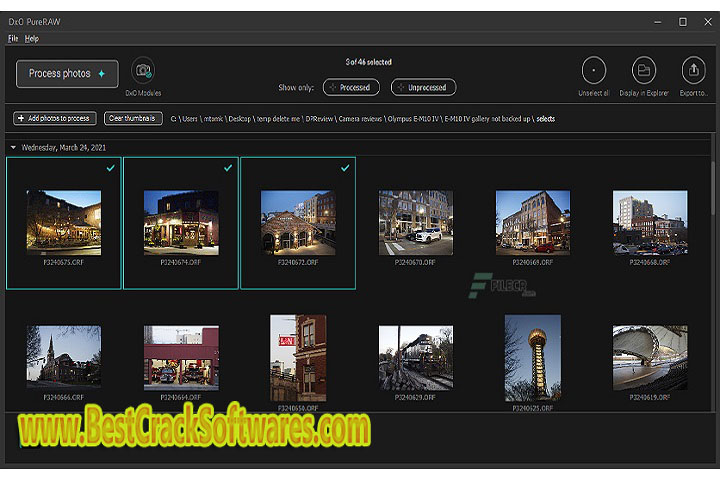Click the sparkle icon on Process photos
This screenshot has width=720, height=480.
click(101, 73)
